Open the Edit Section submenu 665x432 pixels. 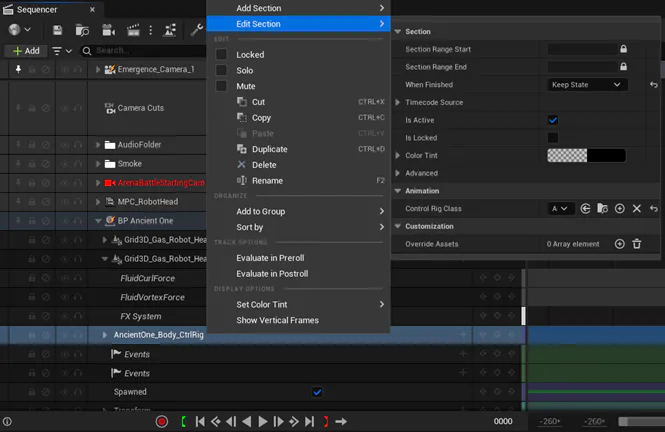click(298, 24)
